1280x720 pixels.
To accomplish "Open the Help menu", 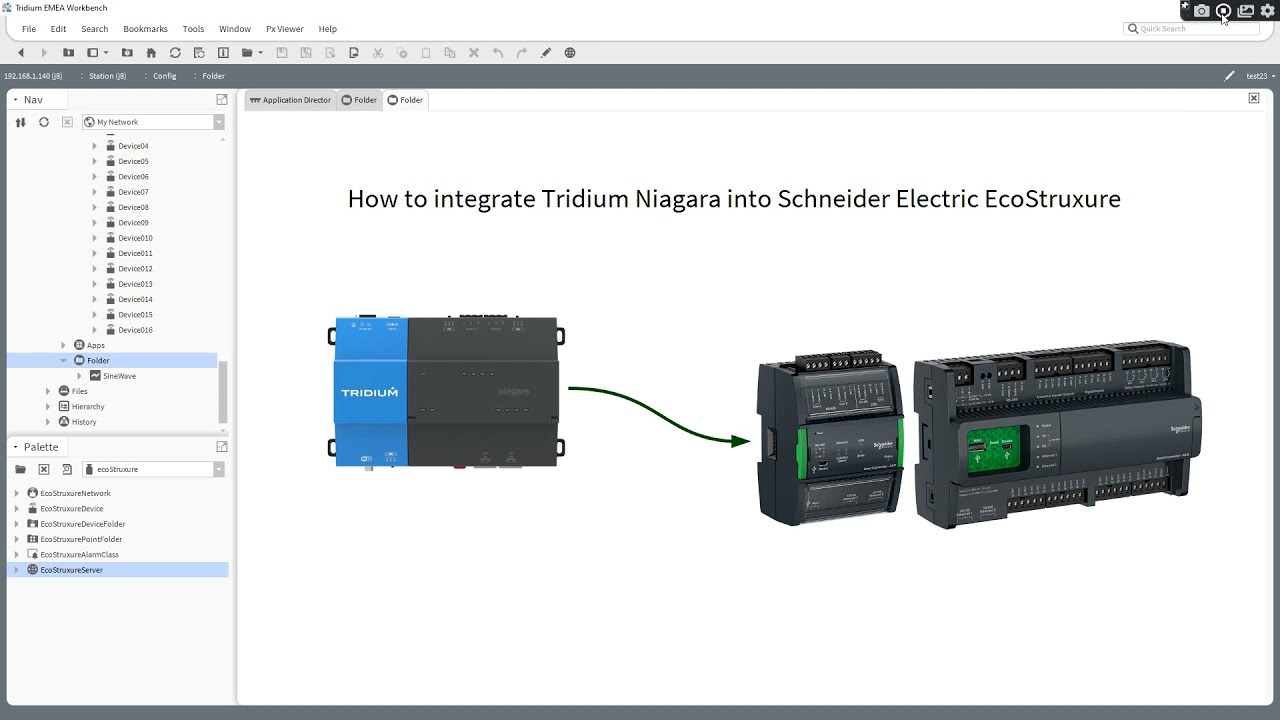I will (327, 29).
